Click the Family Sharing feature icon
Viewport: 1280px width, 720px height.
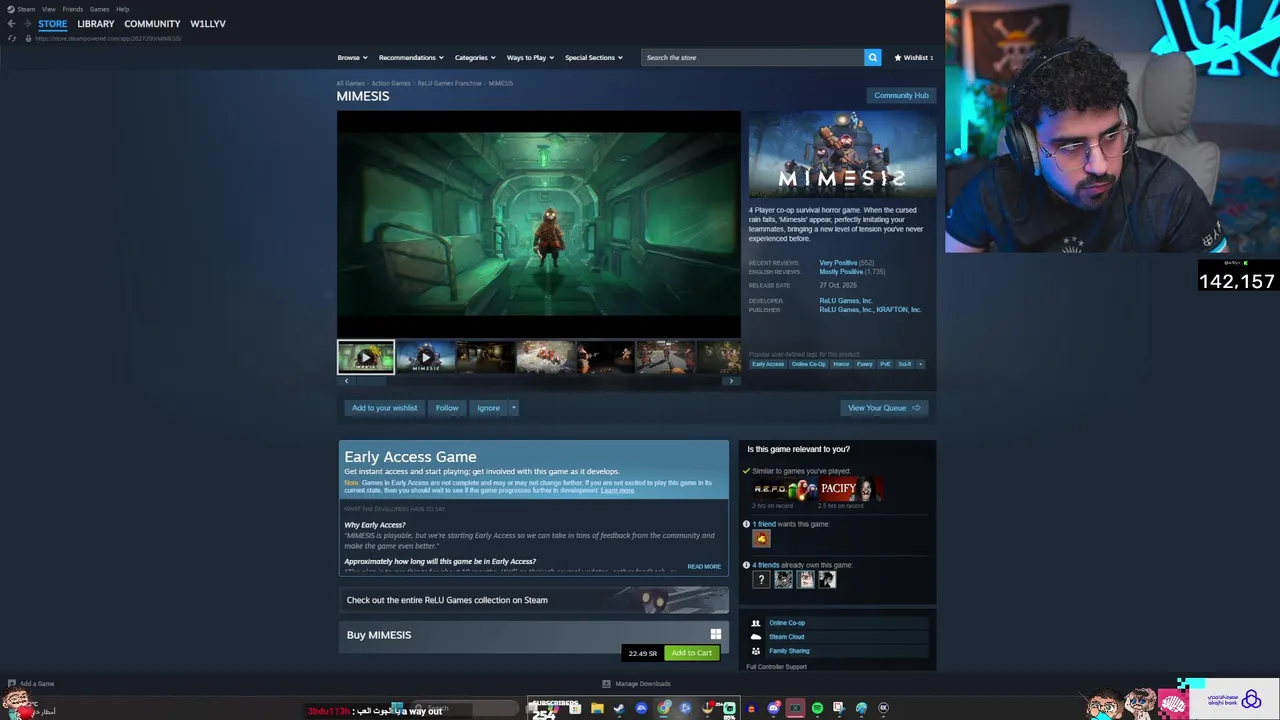click(756, 651)
